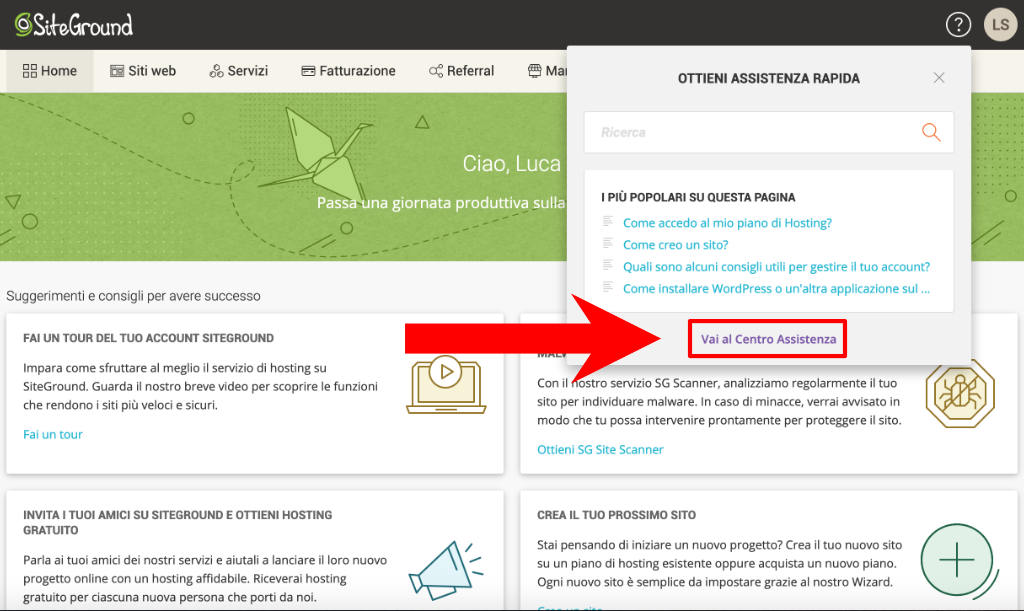This screenshot has width=1024, height=611.
Task: Click the Referral share icon
Action: (436, 70)
